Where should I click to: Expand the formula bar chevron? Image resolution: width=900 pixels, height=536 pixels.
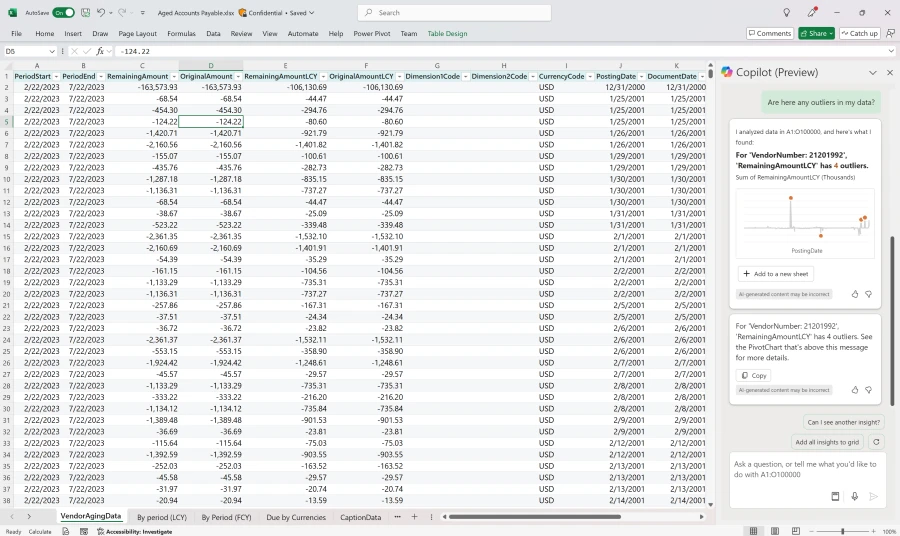click(891, 51)
